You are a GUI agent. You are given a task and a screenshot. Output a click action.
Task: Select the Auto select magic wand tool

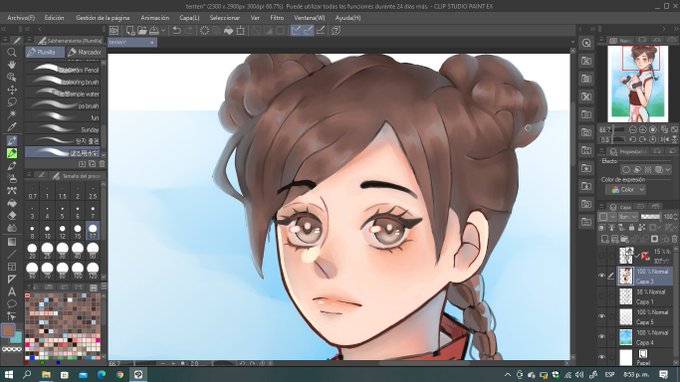pos(12,114)
